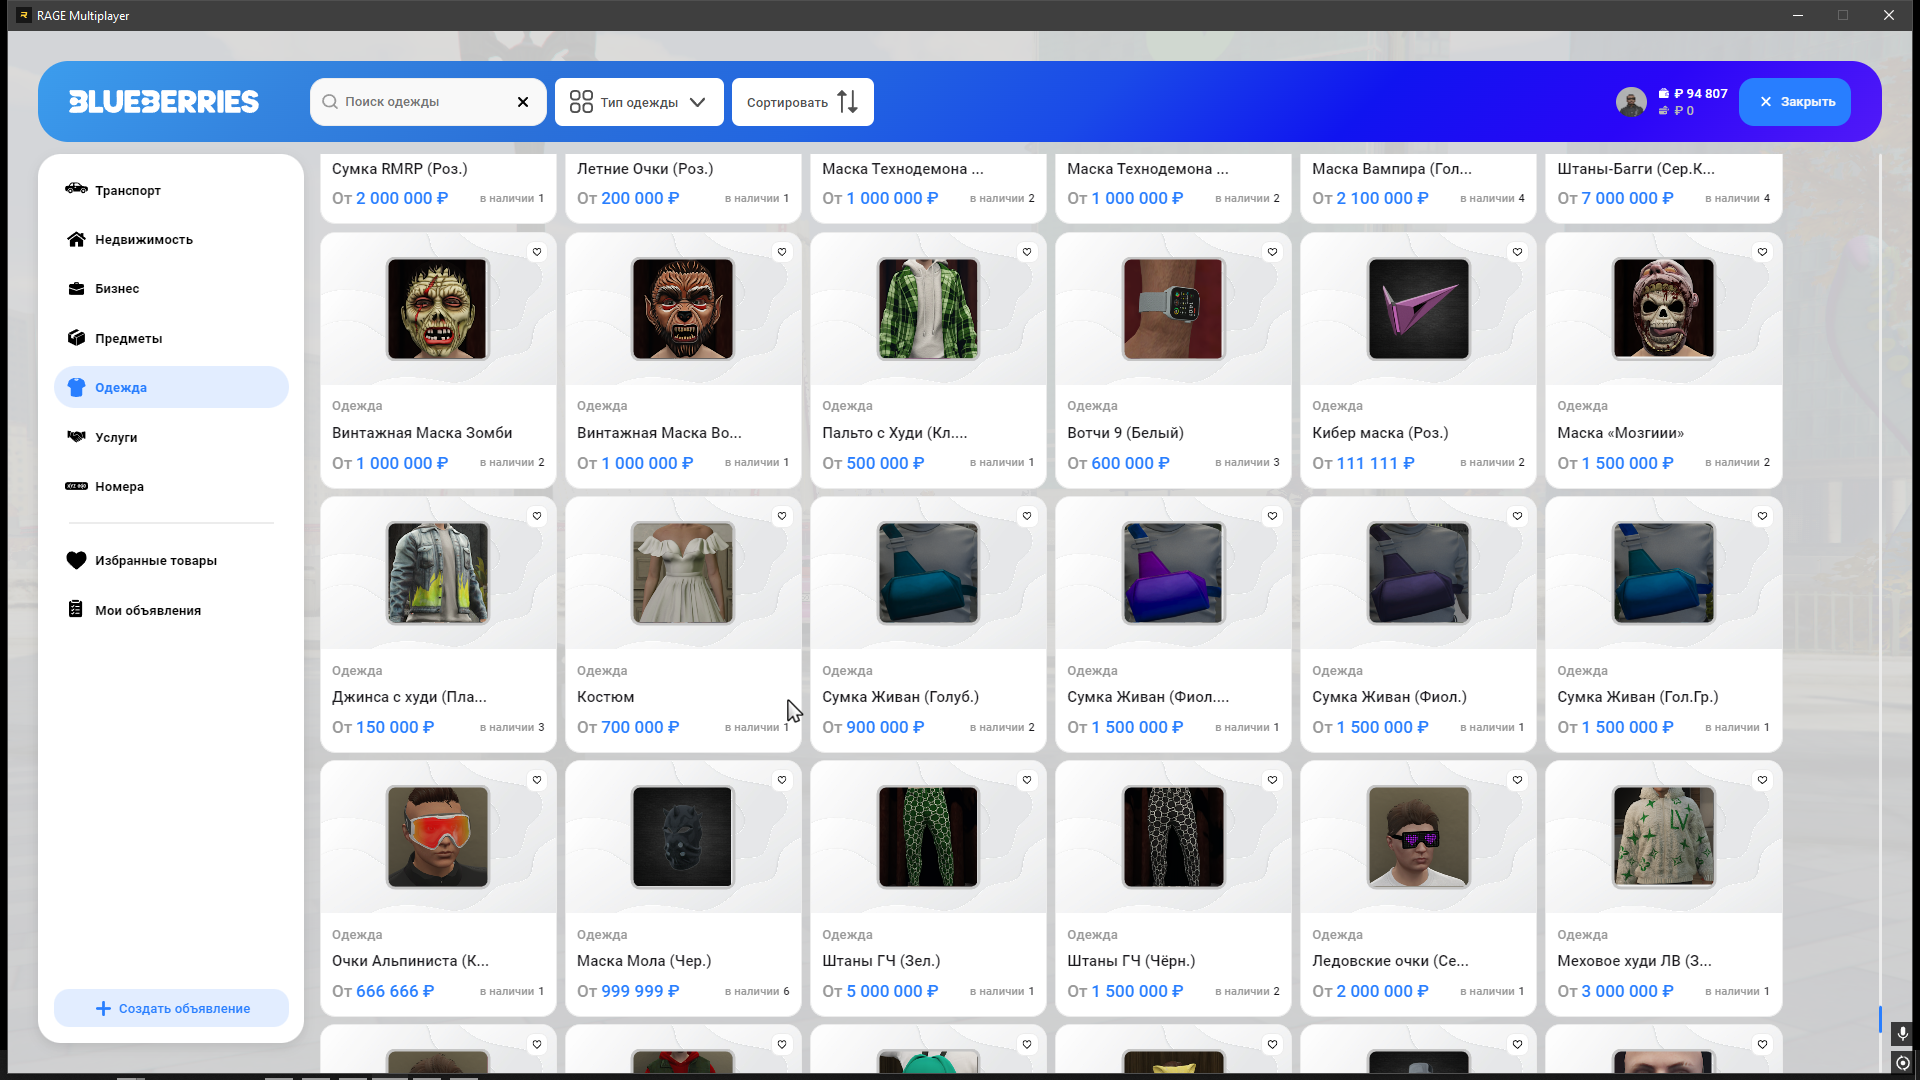Click the box icon for Предметы
Screen dimensions: 1920x1080
click(x=76, y=338)
